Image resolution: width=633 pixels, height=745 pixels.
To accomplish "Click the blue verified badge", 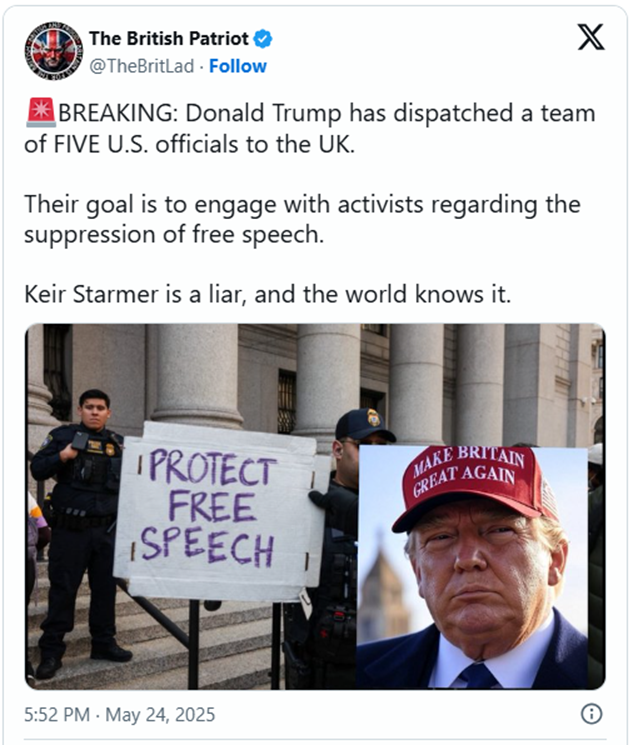I will point(263,38).
